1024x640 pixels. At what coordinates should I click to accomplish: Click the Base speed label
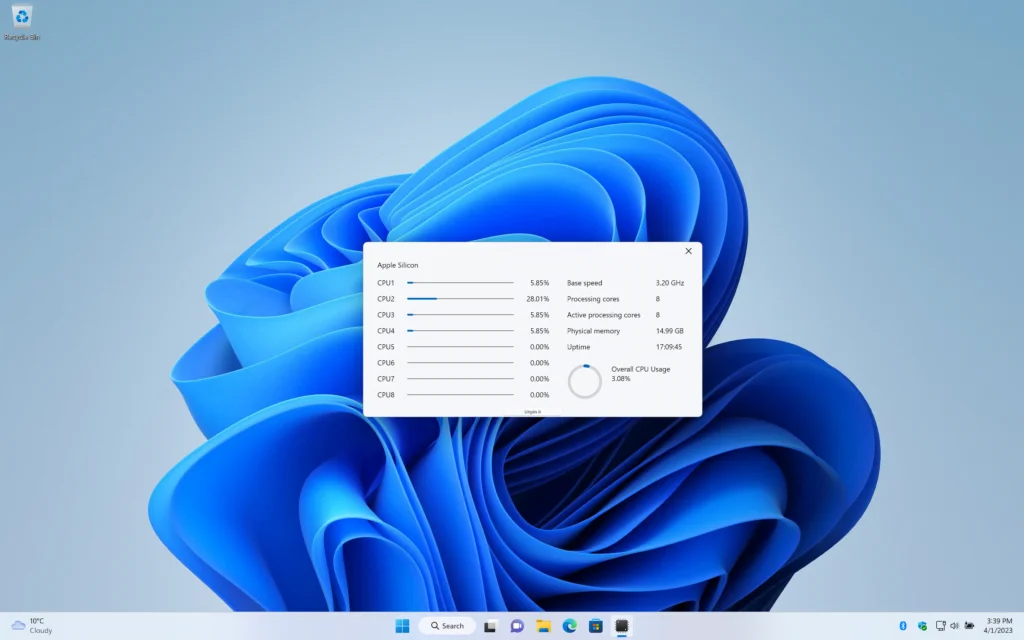[x=584, y=283]
